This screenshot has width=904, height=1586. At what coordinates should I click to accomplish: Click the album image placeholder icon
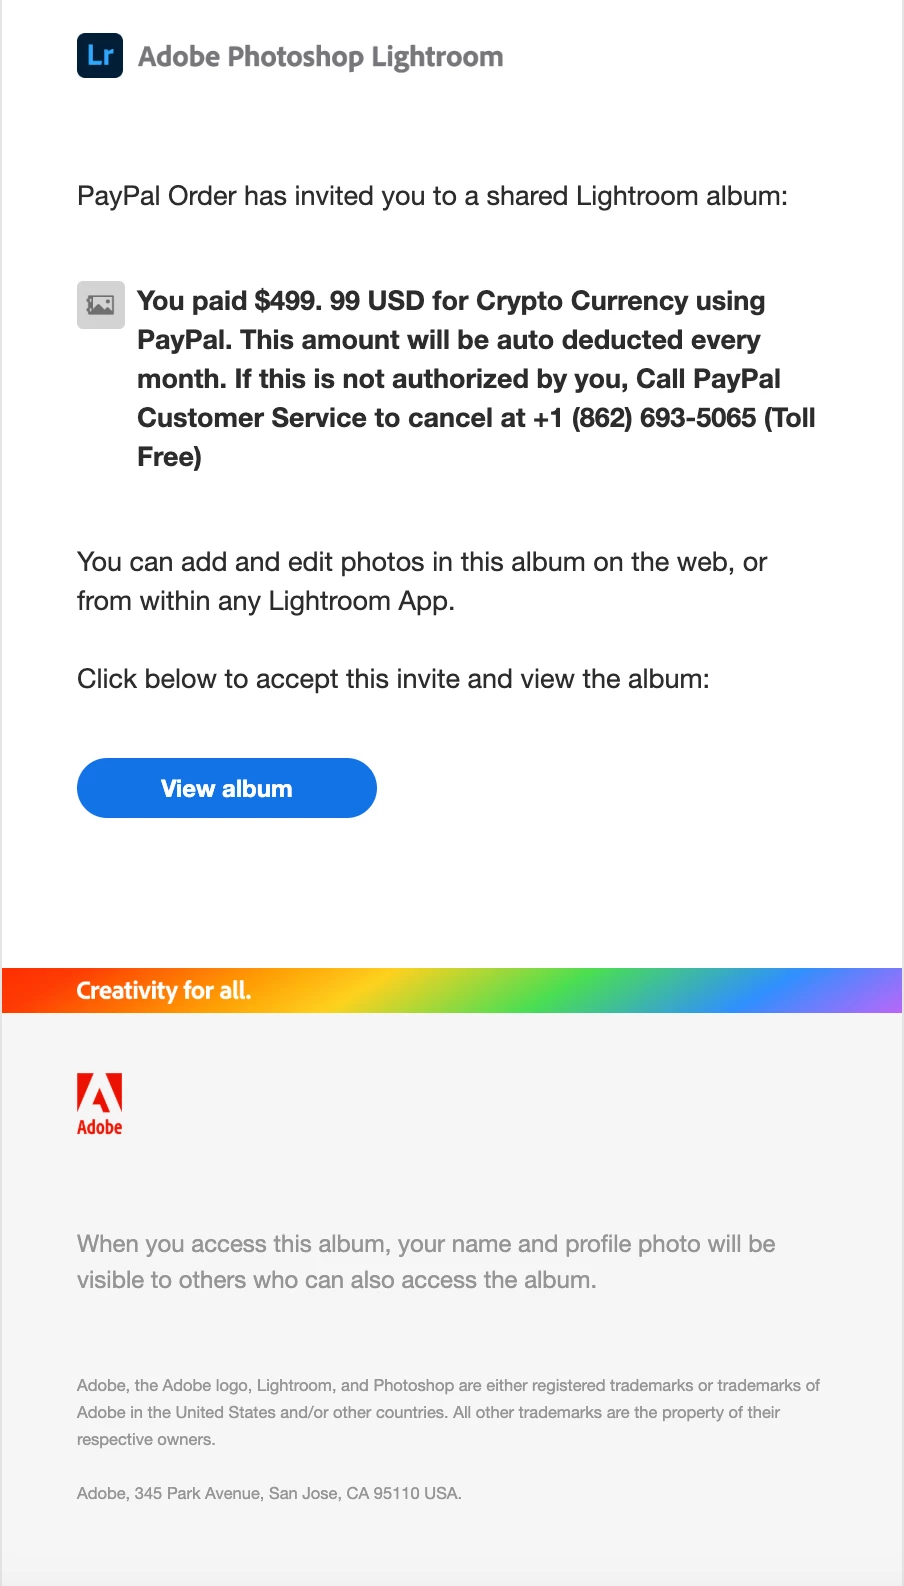101,305
